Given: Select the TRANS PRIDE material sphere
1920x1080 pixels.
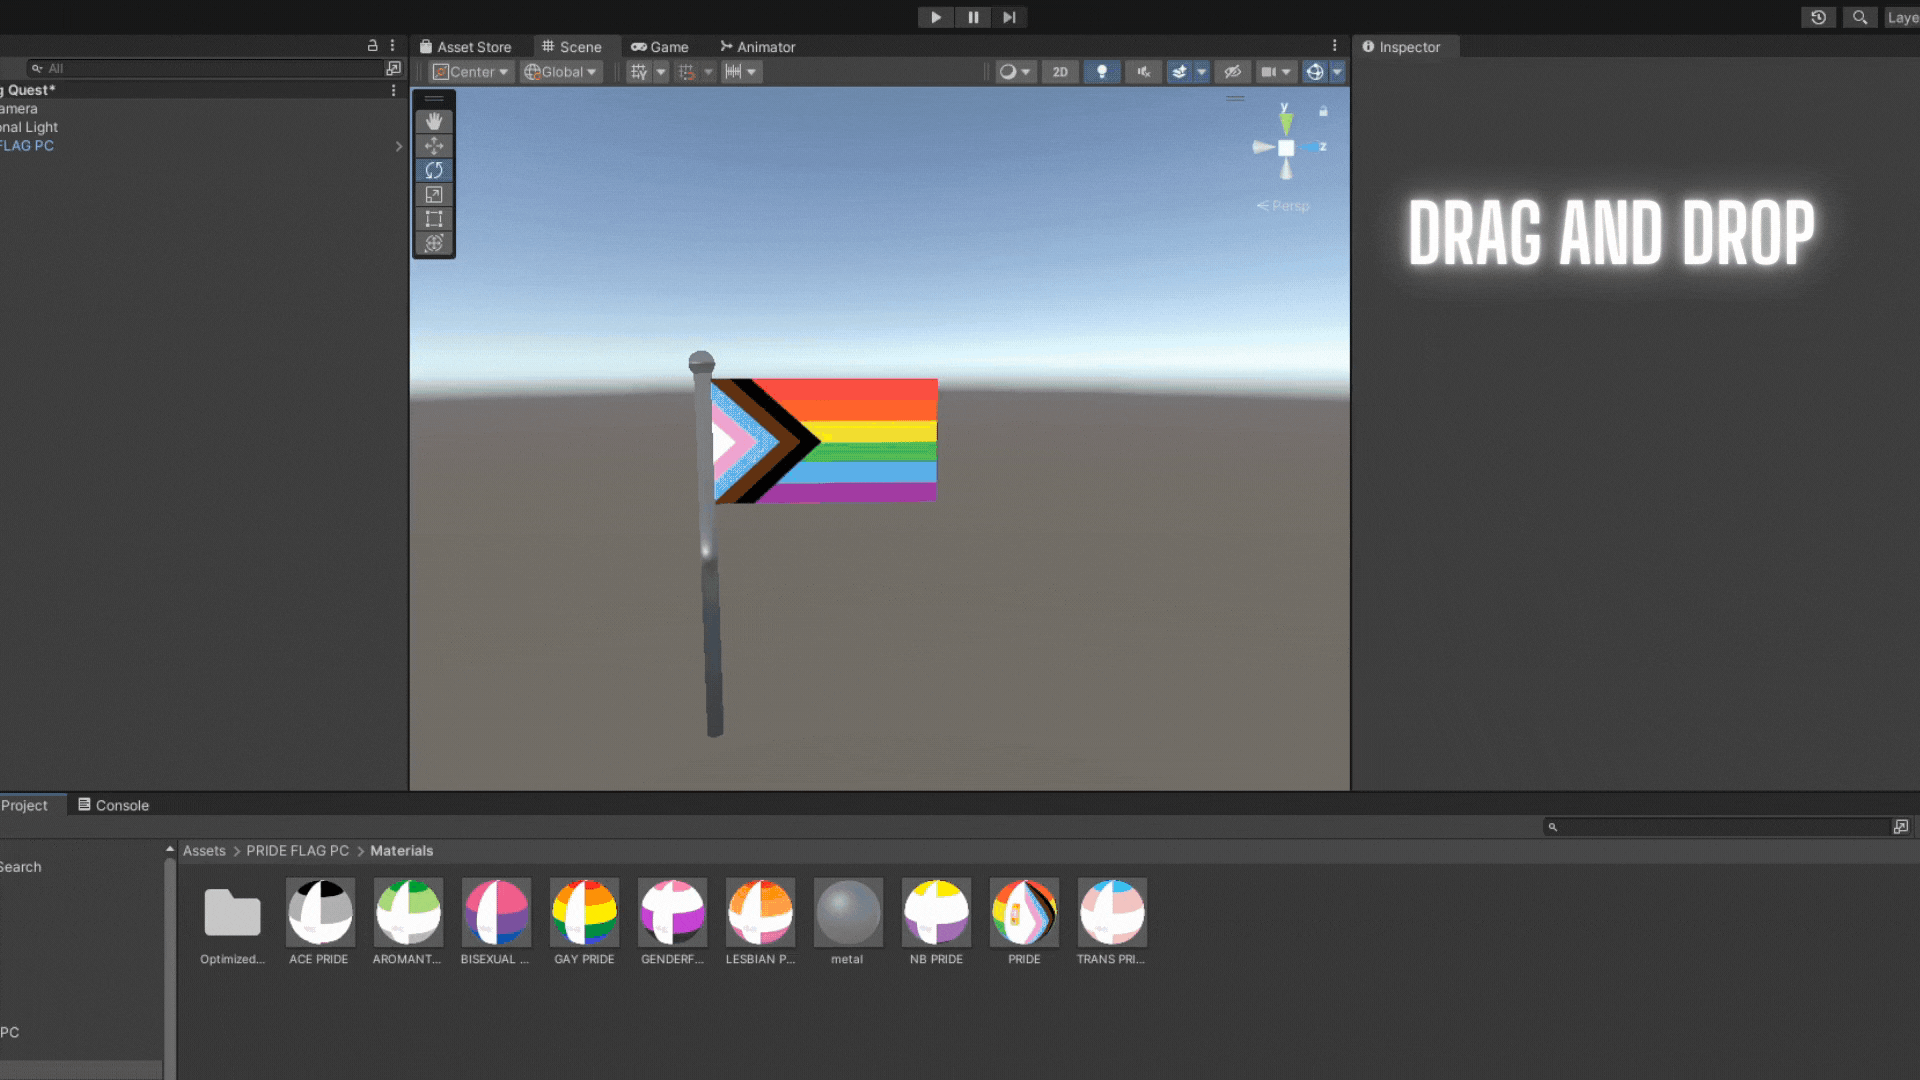Looking at the screenshot, I should [1112, 912].
